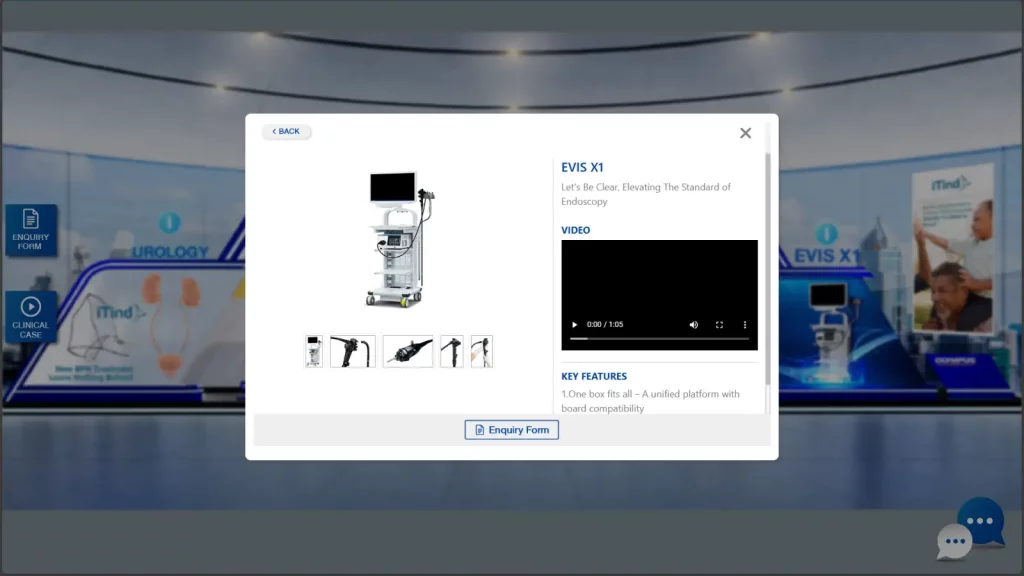Close the EVIS X1 product dialog
The image size is (1024, 576).
[745, 133]
